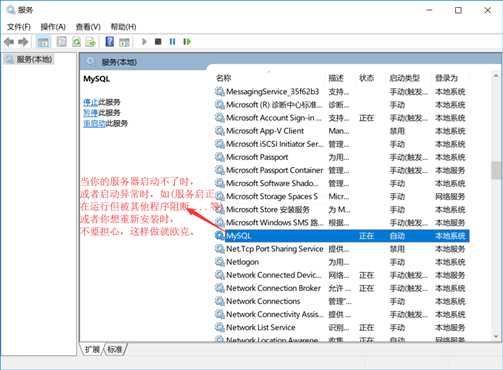This screenshot has height=370, width=503.
Task: Open the Properties toolbar icon
Action: pyautogui.click(x=62, y=42)
